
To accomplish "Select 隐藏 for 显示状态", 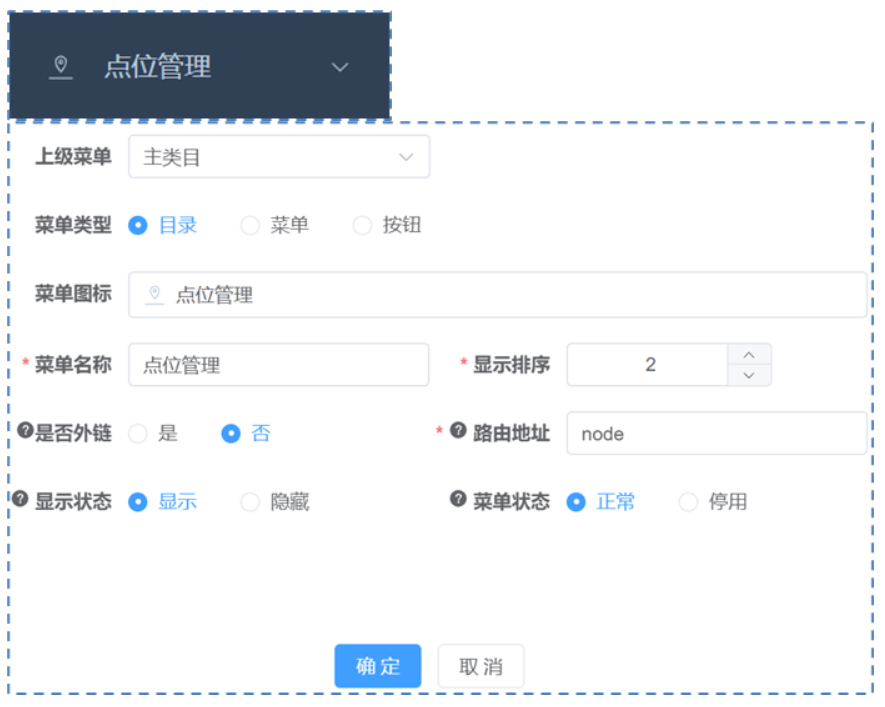I will [x=275, y=502].
